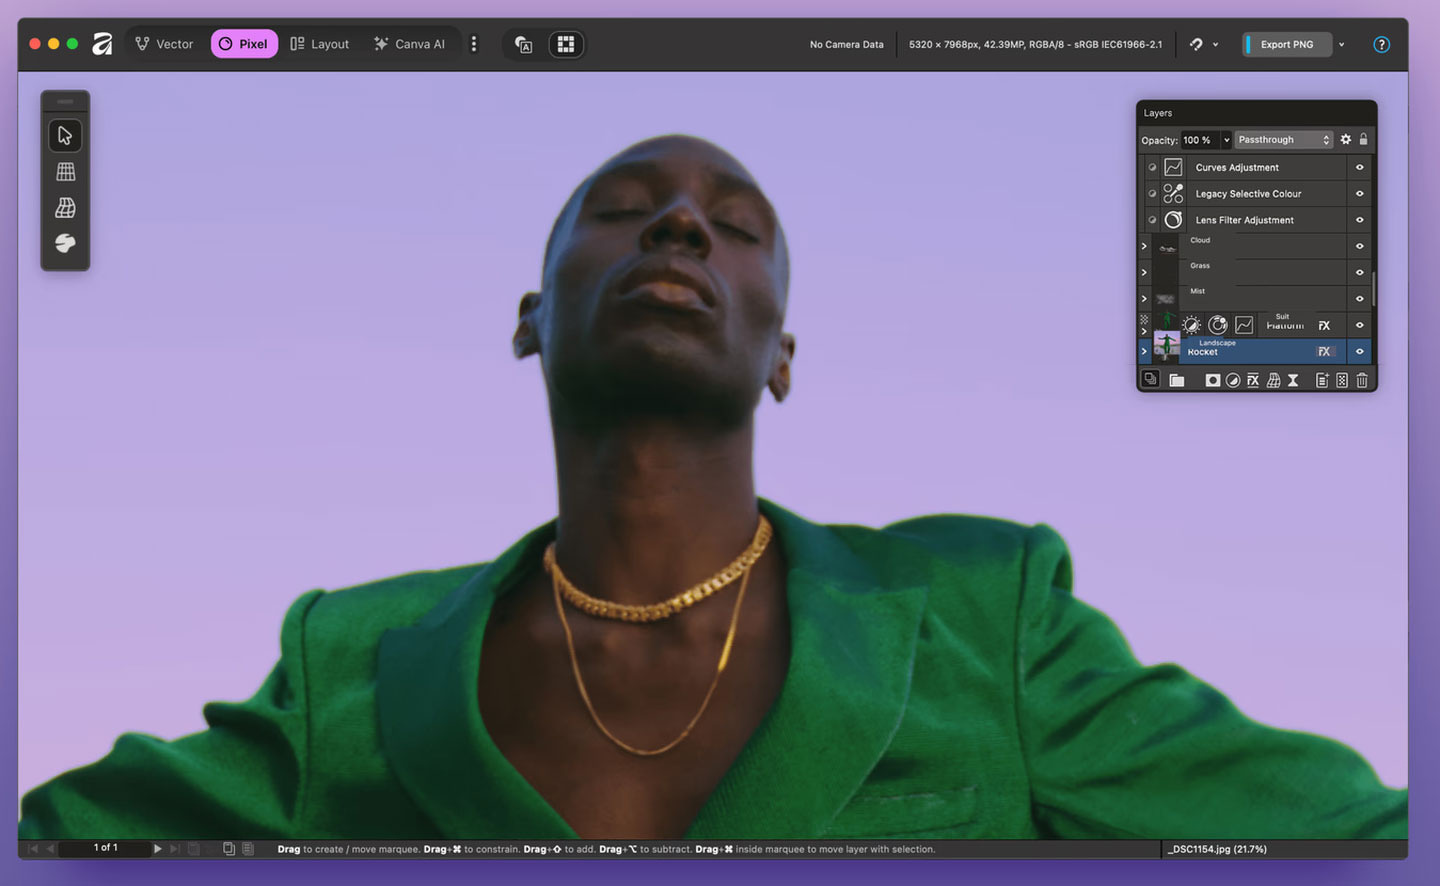The image size is (1440, 886).
Task: Hide the Curves Adjustment layer
Action: tap(1359, 168)
